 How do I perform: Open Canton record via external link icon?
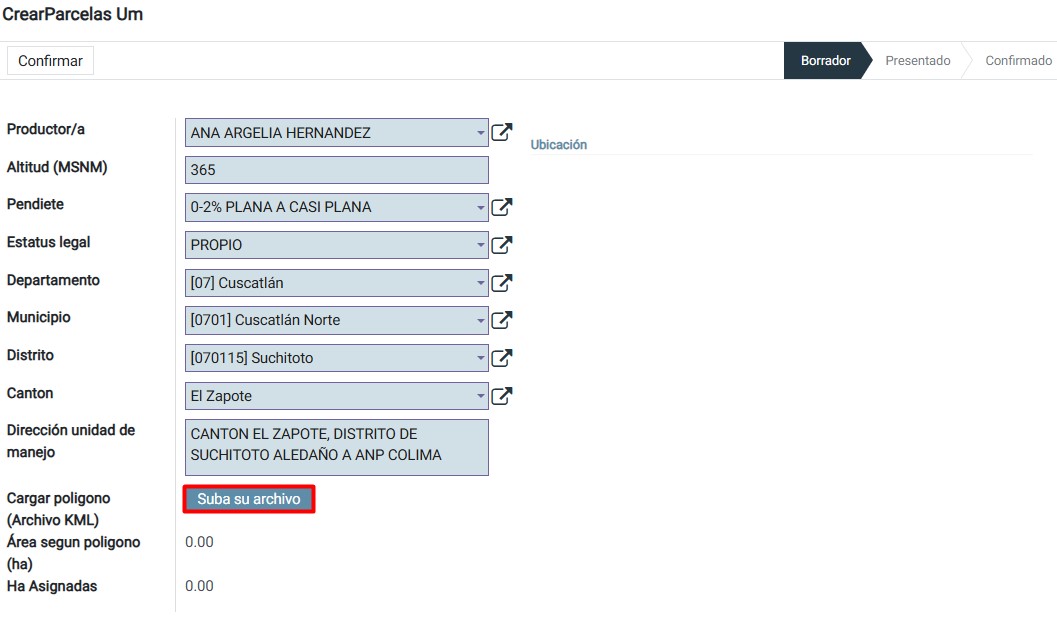tap(502, 396)
